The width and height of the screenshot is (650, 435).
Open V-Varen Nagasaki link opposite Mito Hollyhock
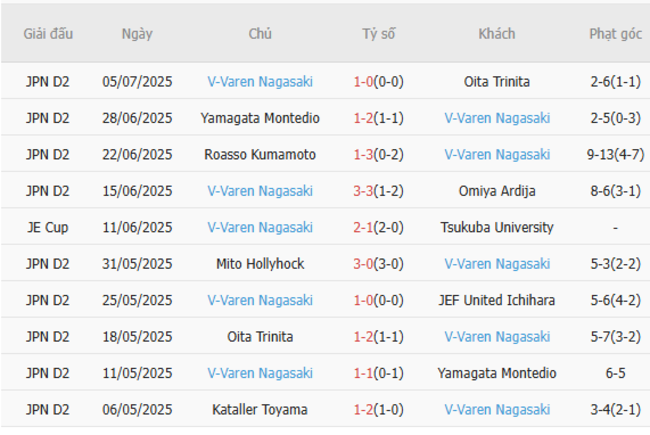tap(497, 264)
